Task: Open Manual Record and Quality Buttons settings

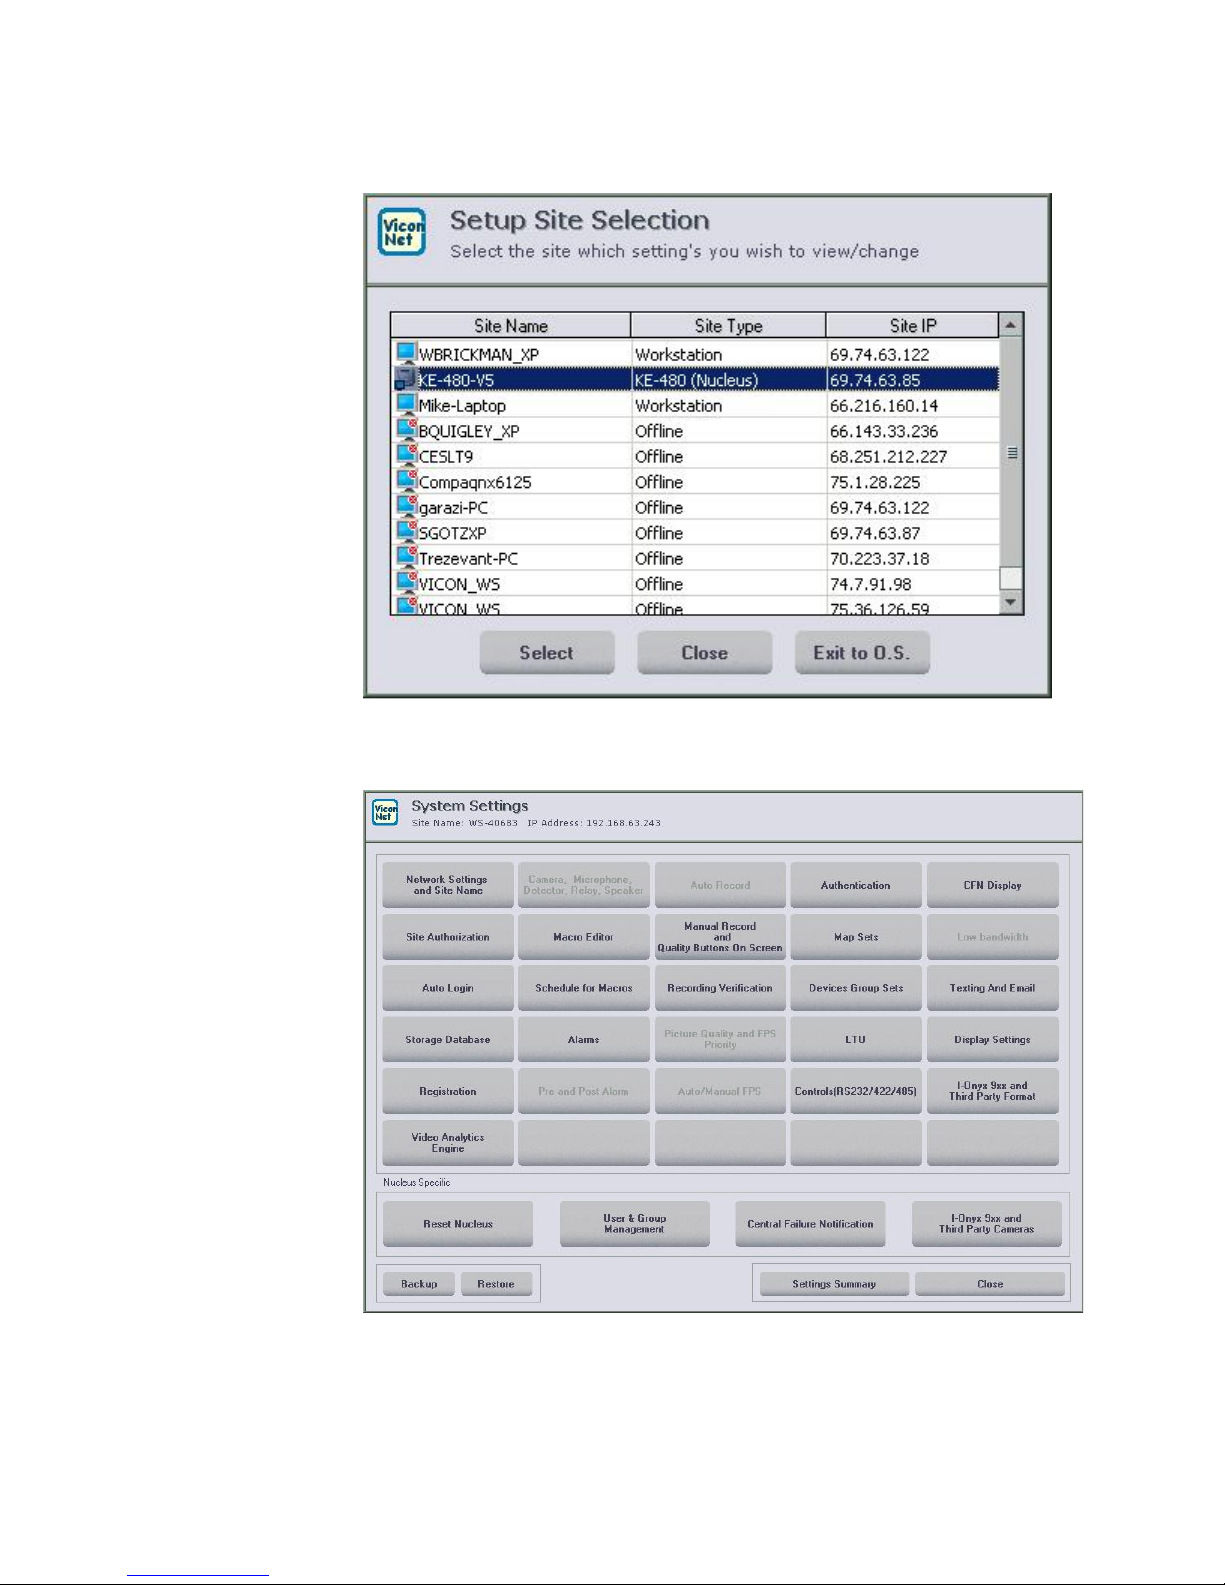Action: coord(720,937)
